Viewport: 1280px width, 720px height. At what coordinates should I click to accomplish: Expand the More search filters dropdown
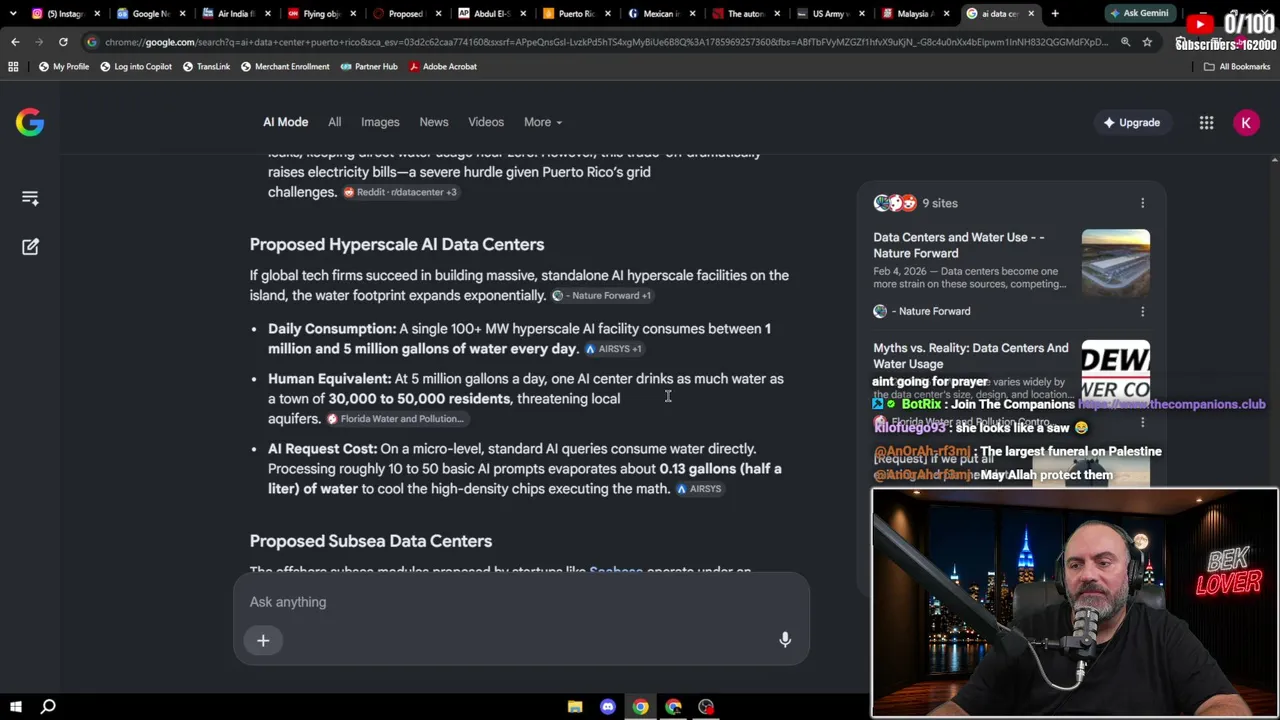543,122
